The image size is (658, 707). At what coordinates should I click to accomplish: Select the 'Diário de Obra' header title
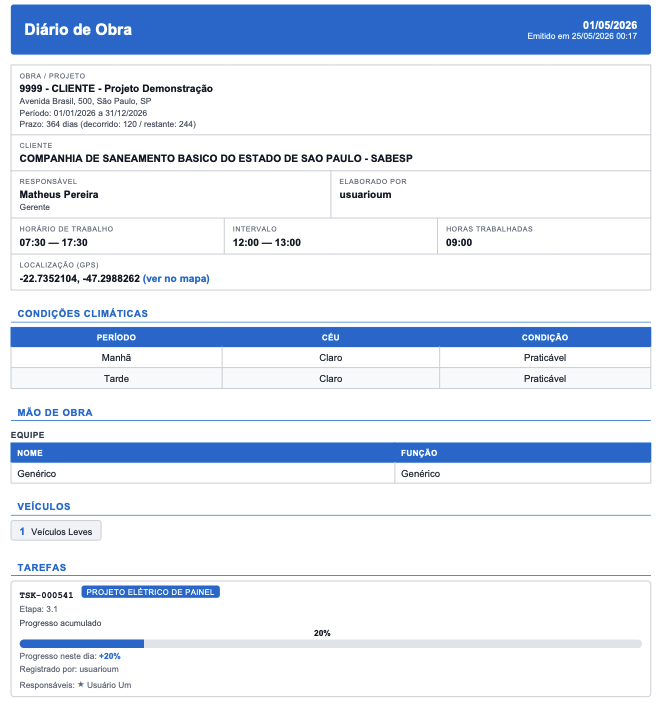pos(78,30)
